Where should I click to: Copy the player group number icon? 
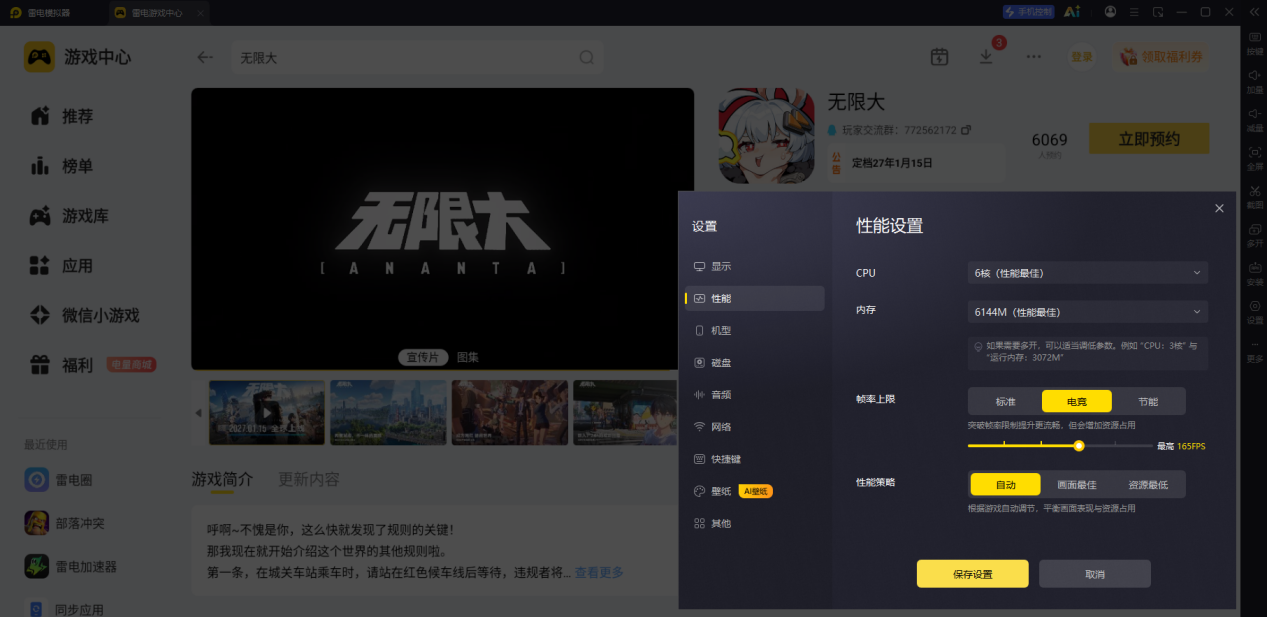point(966,130)
